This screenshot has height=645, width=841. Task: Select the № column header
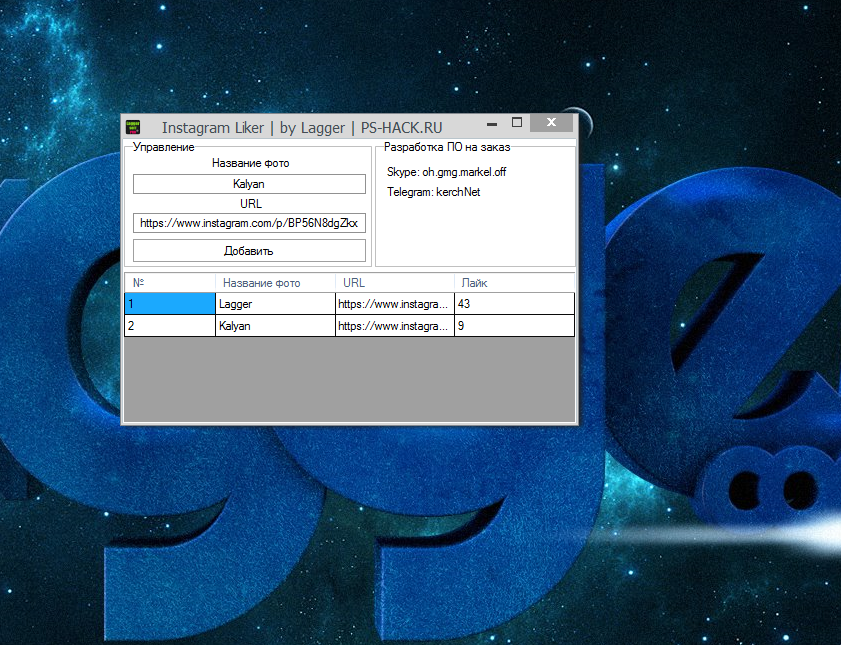170,283
